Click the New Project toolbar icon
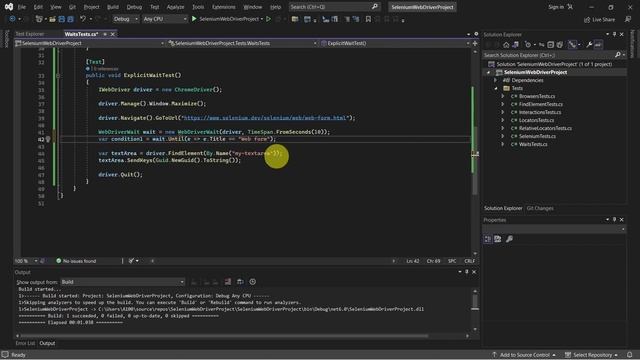Screen dimensions: 640x360 [x=39, y=19]
